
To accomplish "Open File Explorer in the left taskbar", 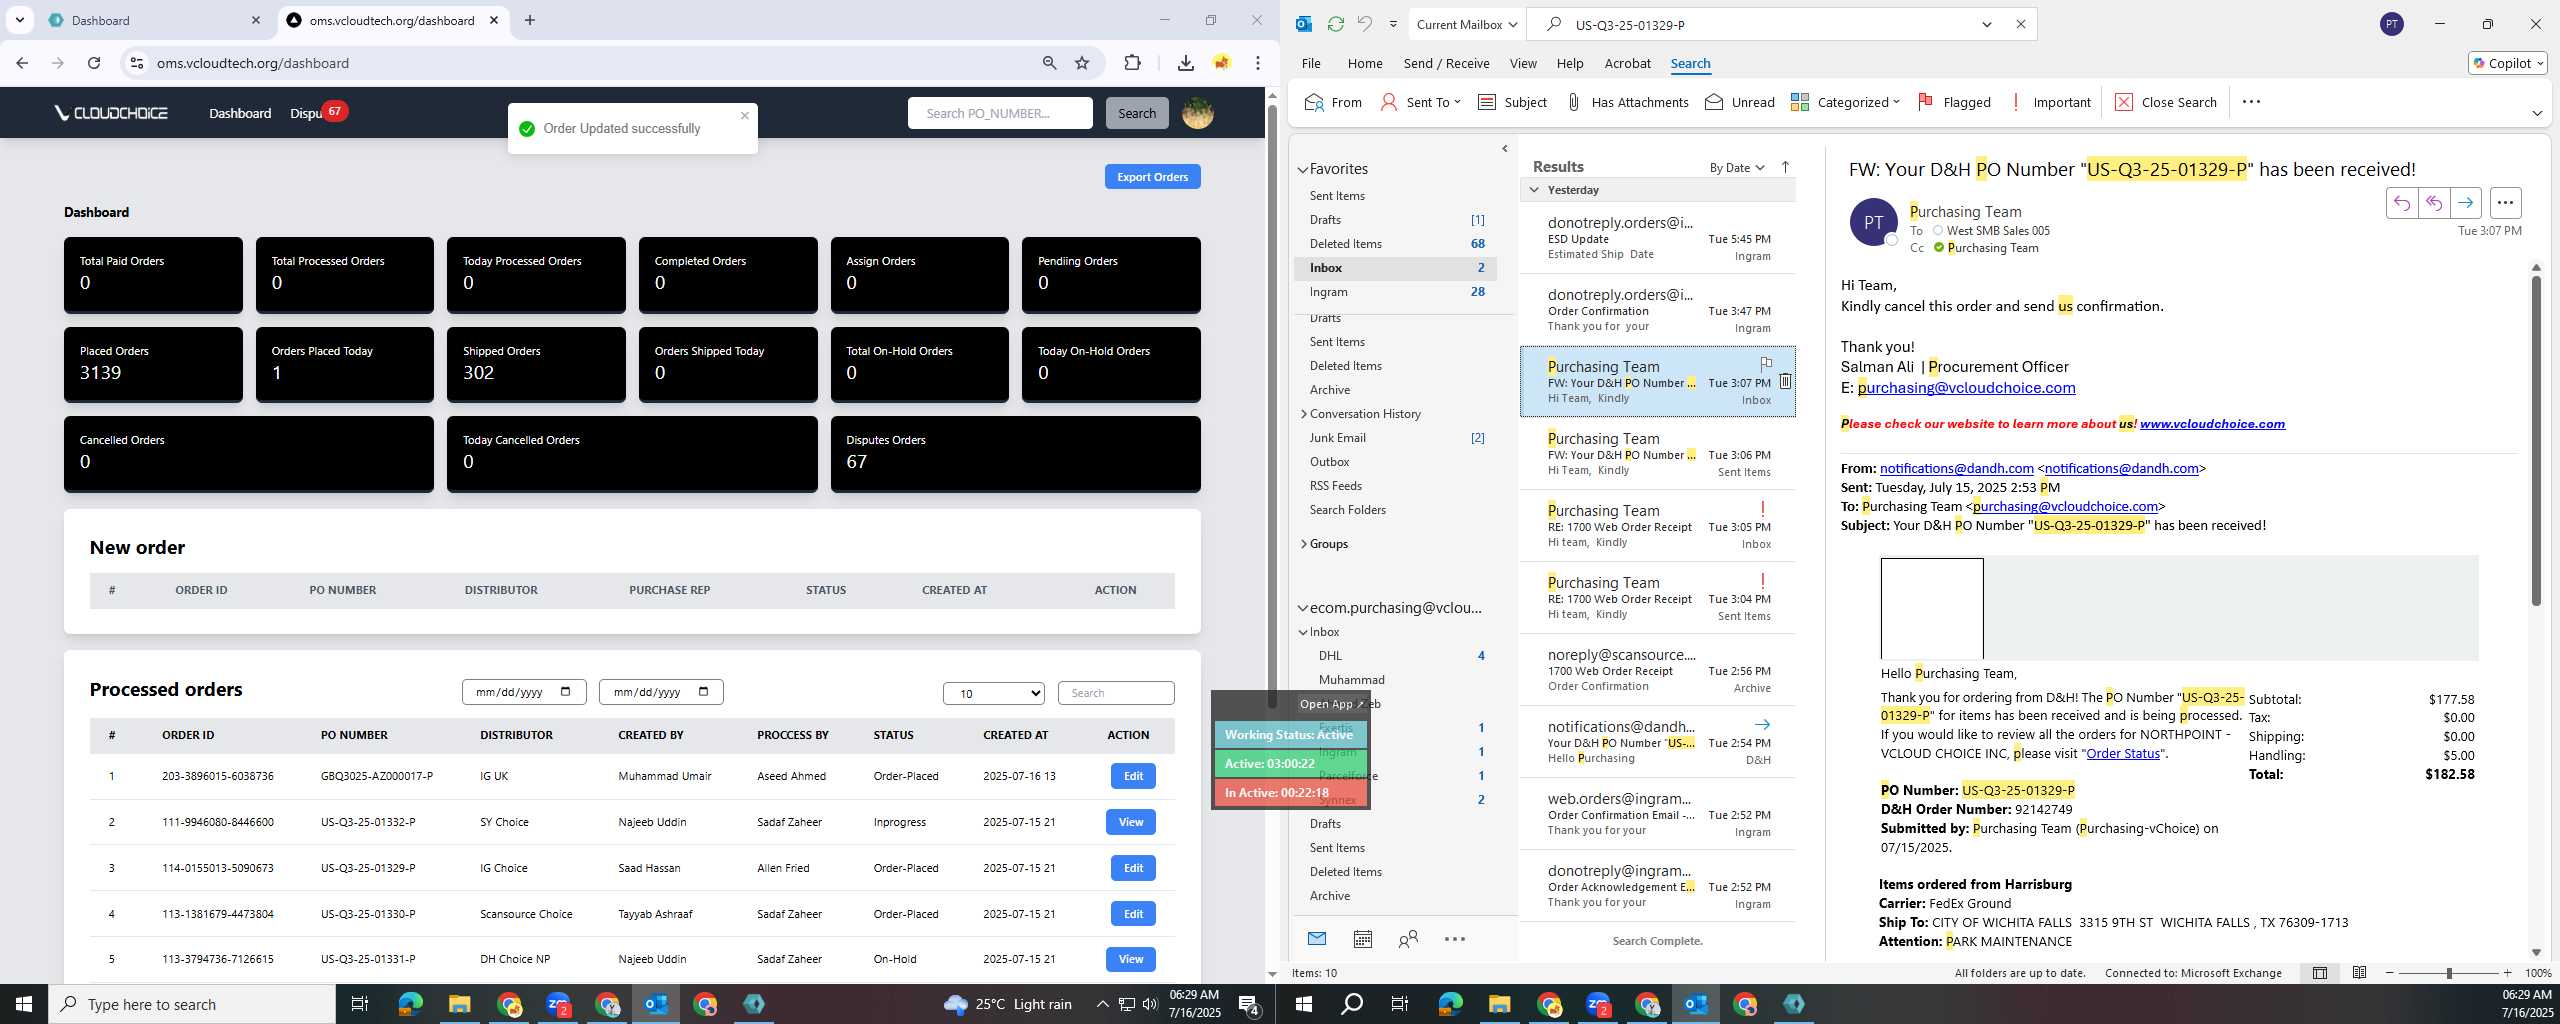I will coord(459,1004).
